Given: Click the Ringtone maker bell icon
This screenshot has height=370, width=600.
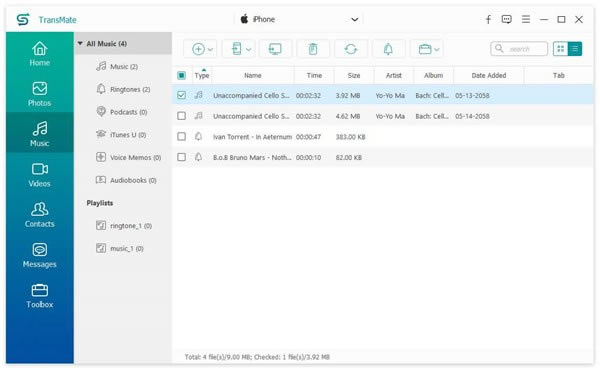Looking at the screenshot, I should tap(388, 49).
